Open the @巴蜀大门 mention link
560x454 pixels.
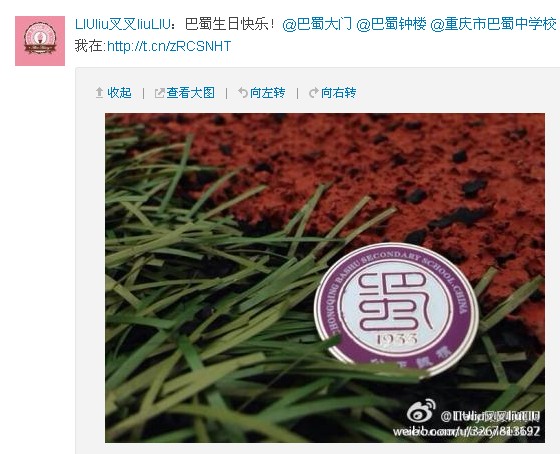317,24
